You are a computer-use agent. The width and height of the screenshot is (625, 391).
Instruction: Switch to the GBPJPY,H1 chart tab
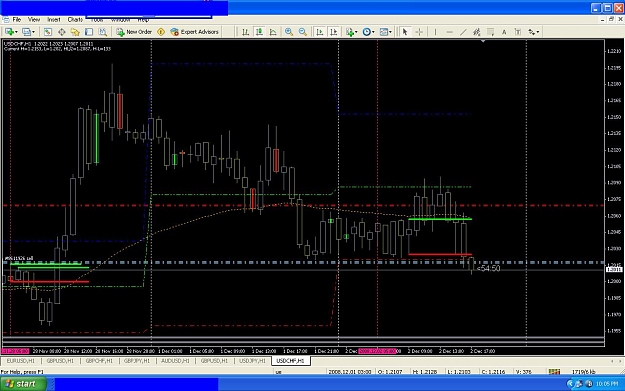tap(137, 361)
